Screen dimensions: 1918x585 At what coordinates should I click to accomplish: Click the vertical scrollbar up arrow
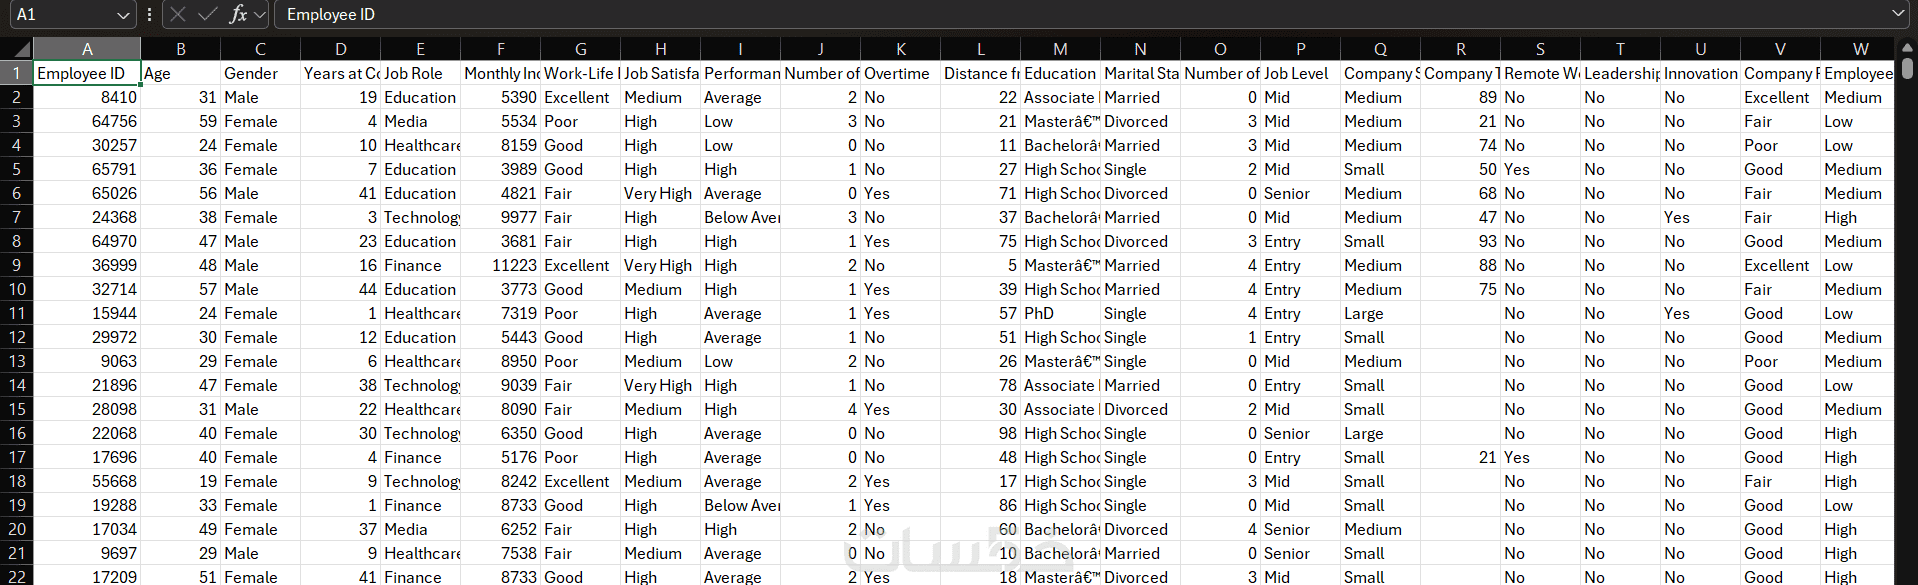[x=1907, y=47]
